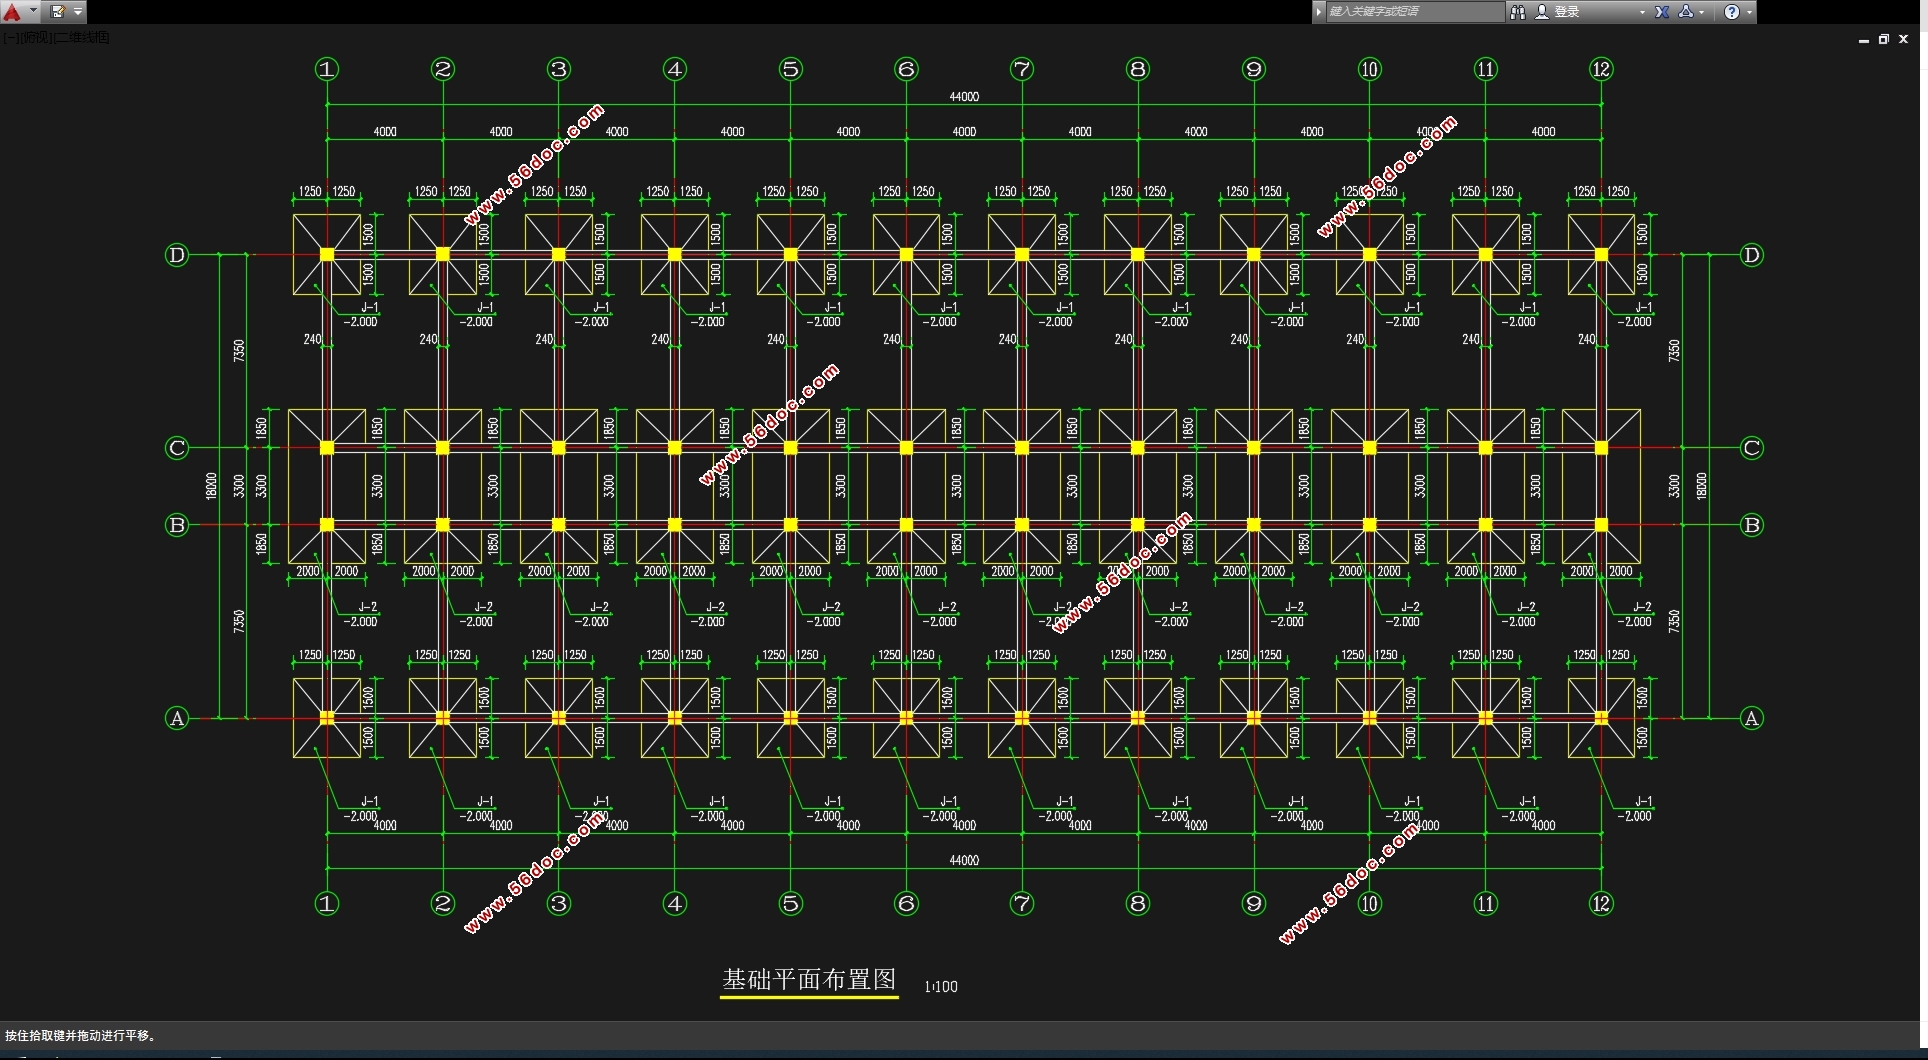
Task: Open the [二维线框] visual style menu
Action: (x=81, y=37)
